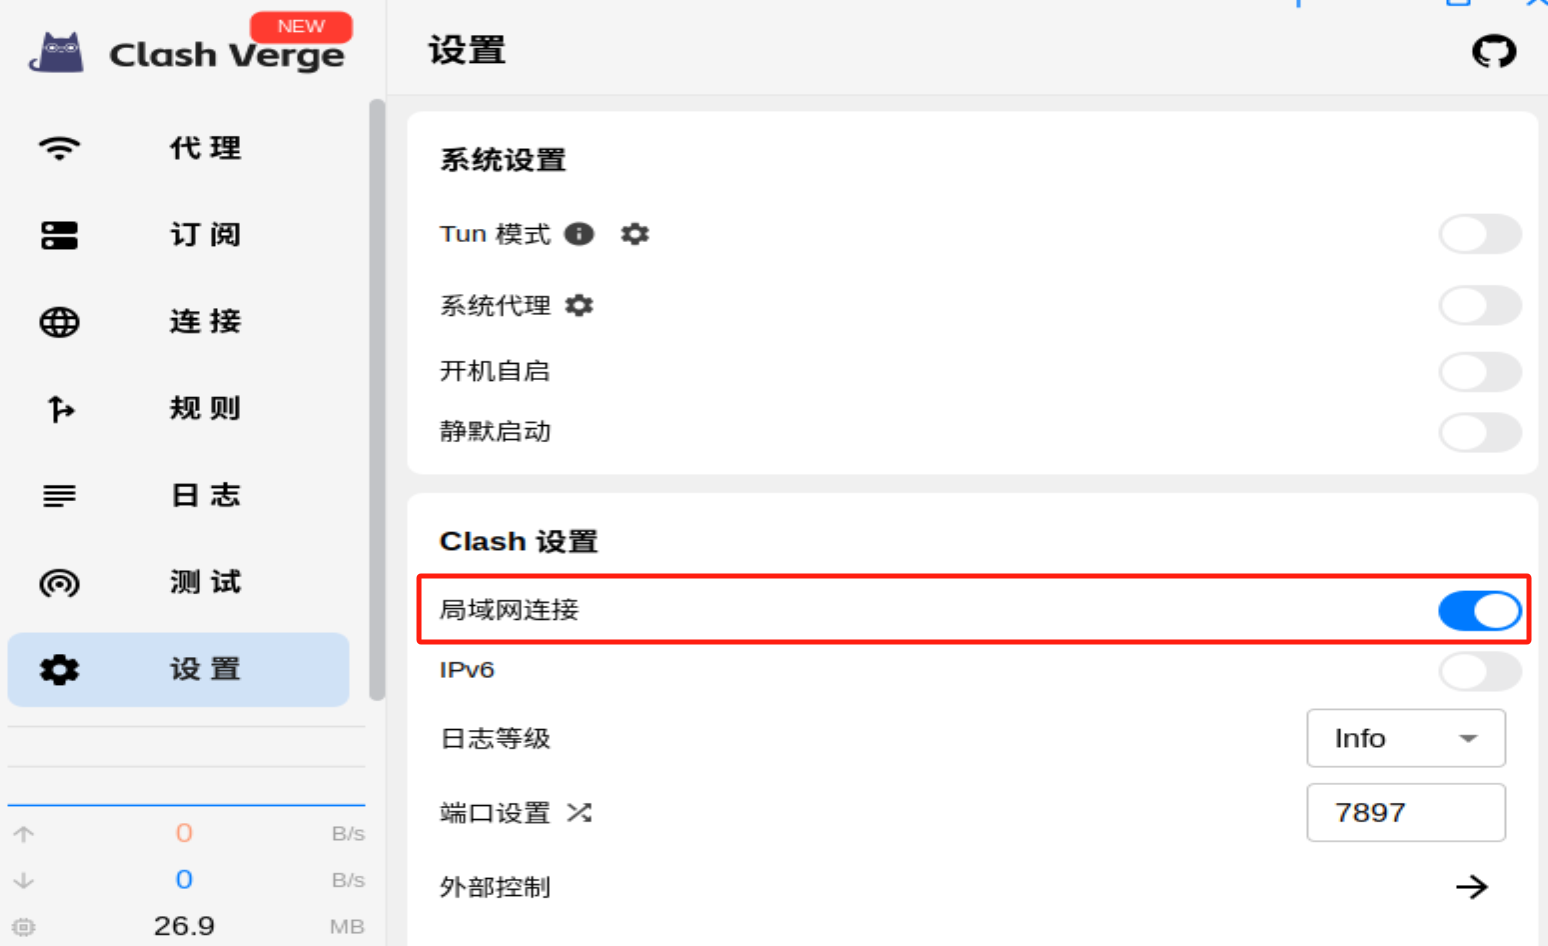Enable 系统代理 switch
Screen dimensions: 1548x946
point(1480,305)
